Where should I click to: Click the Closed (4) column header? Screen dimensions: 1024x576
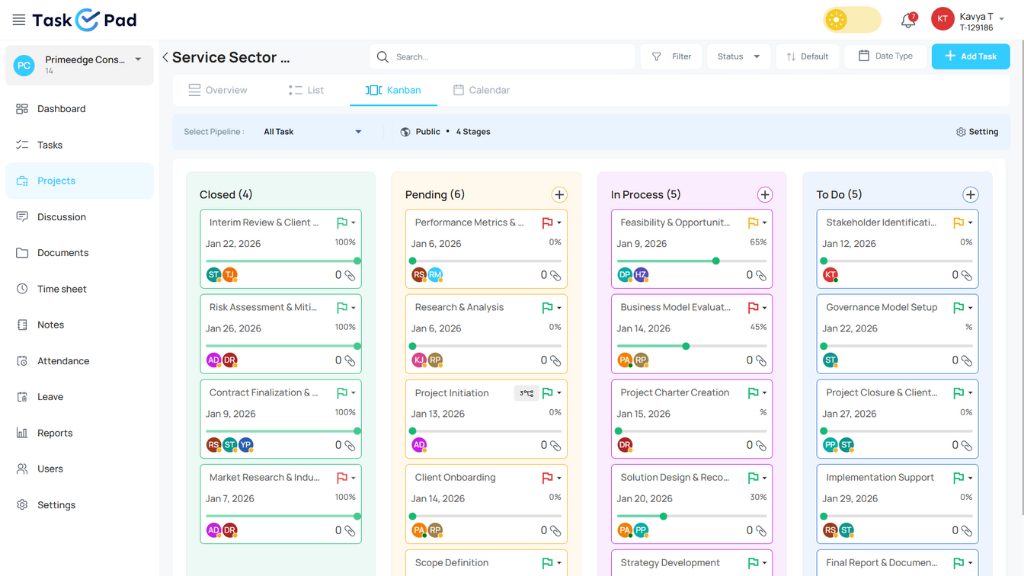(x=226, y=195)
